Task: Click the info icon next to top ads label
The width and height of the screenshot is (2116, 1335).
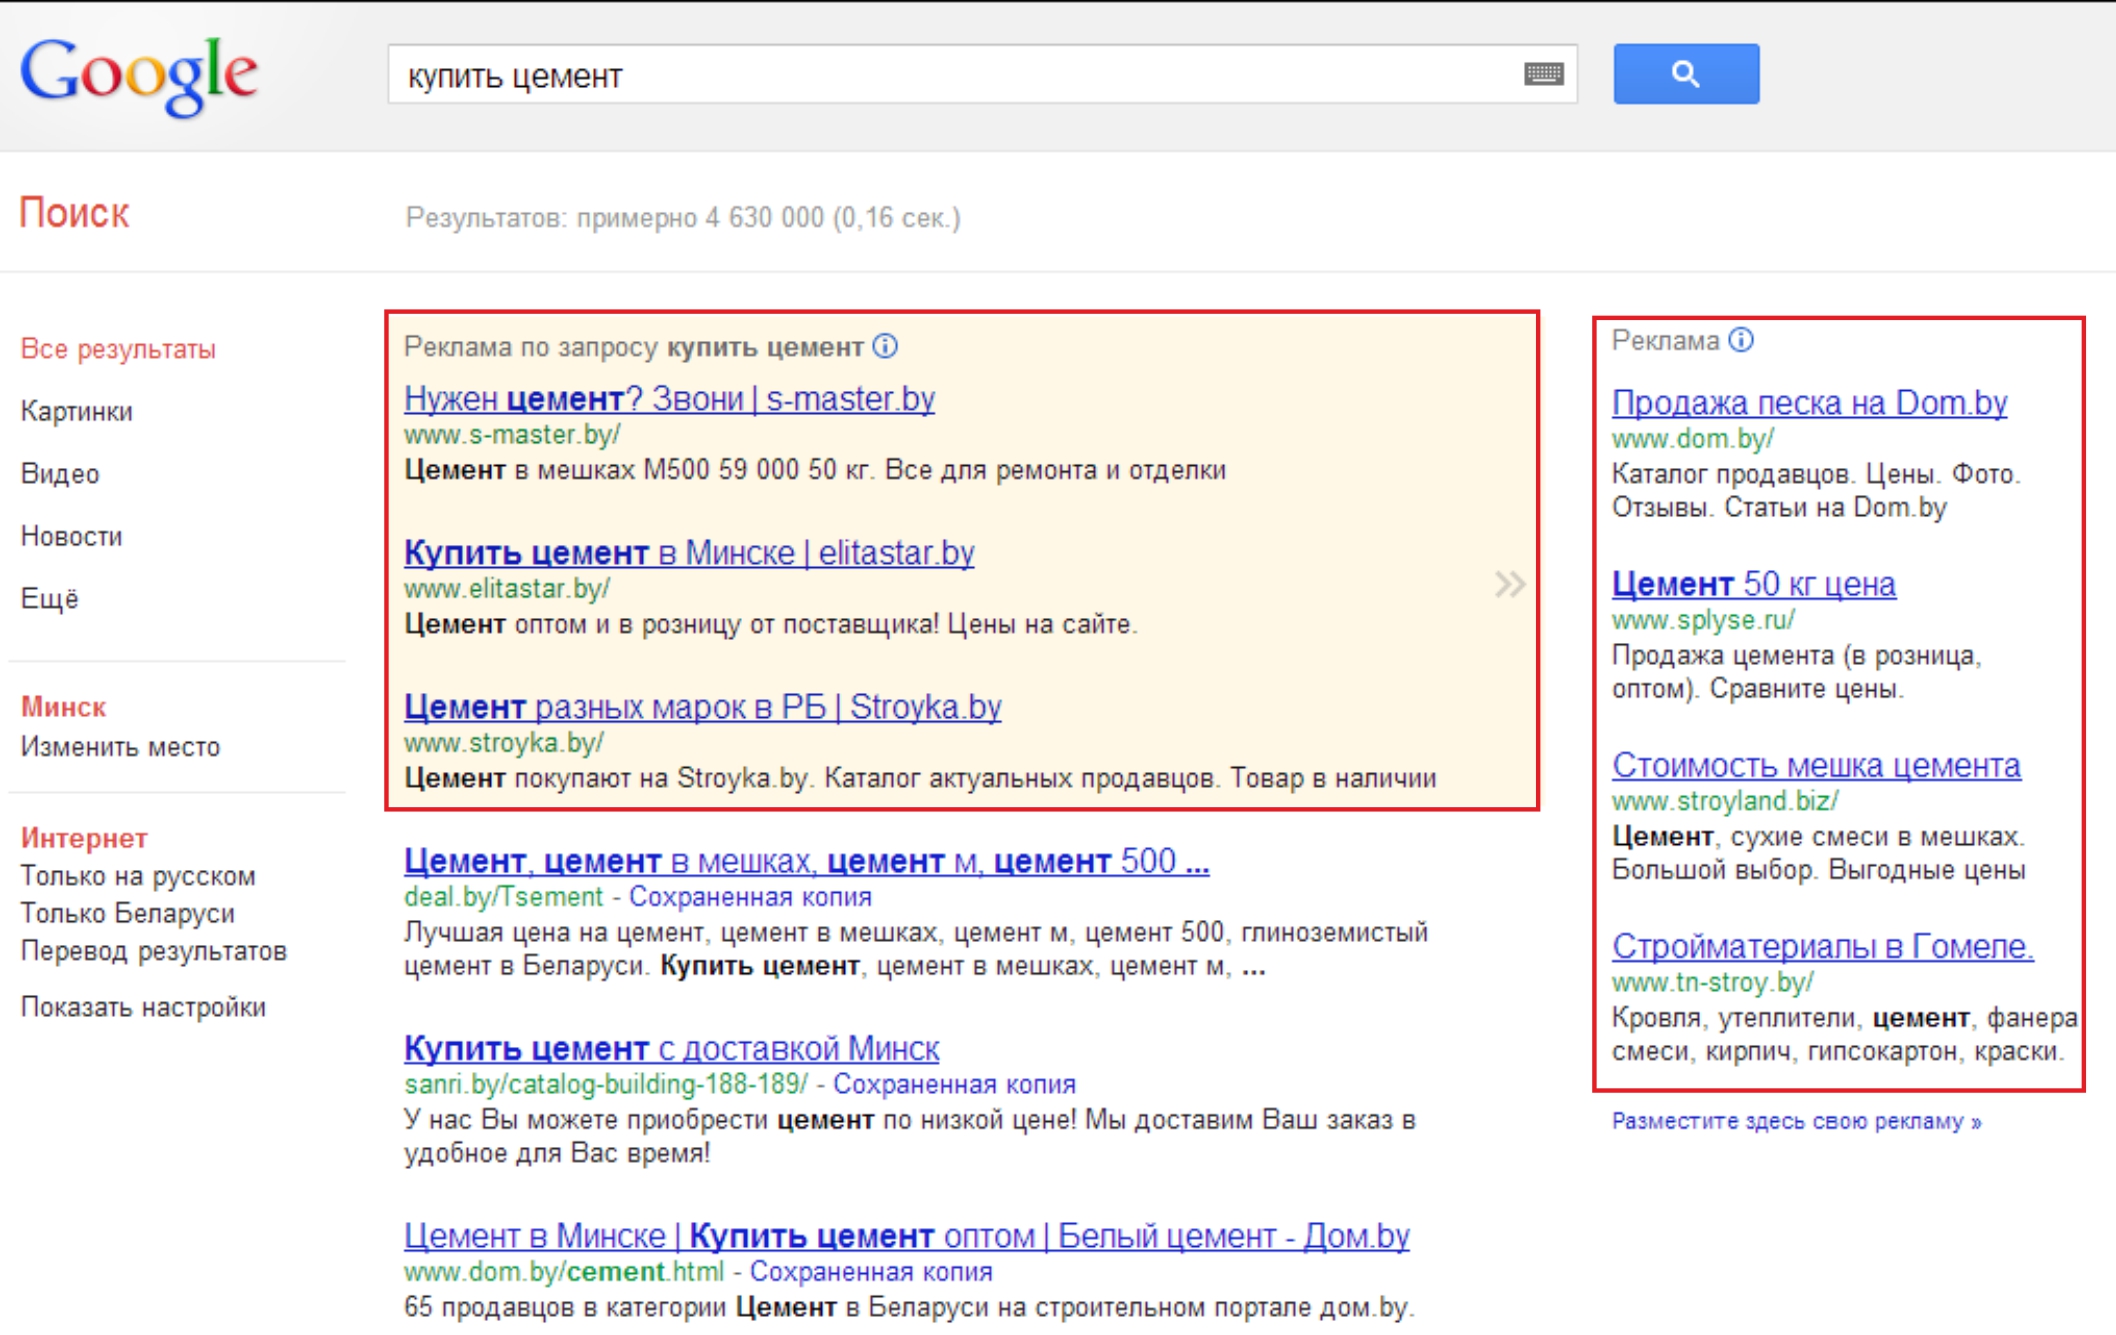Action: (885, 346)
